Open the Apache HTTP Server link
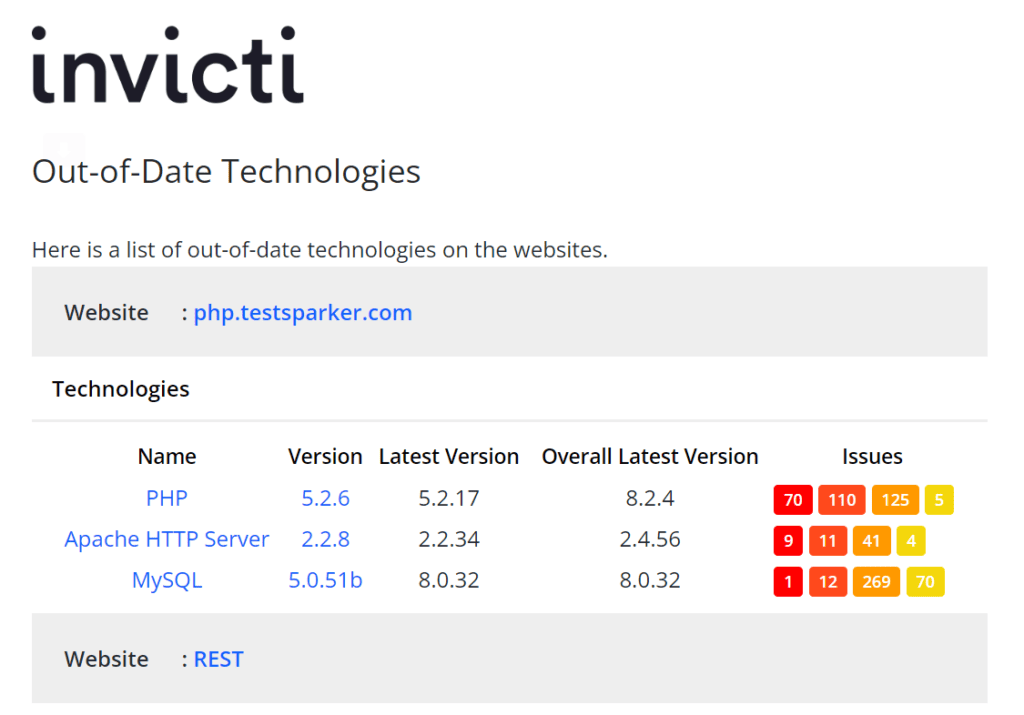Screen dimensions: 1024x715 (167, 539)
